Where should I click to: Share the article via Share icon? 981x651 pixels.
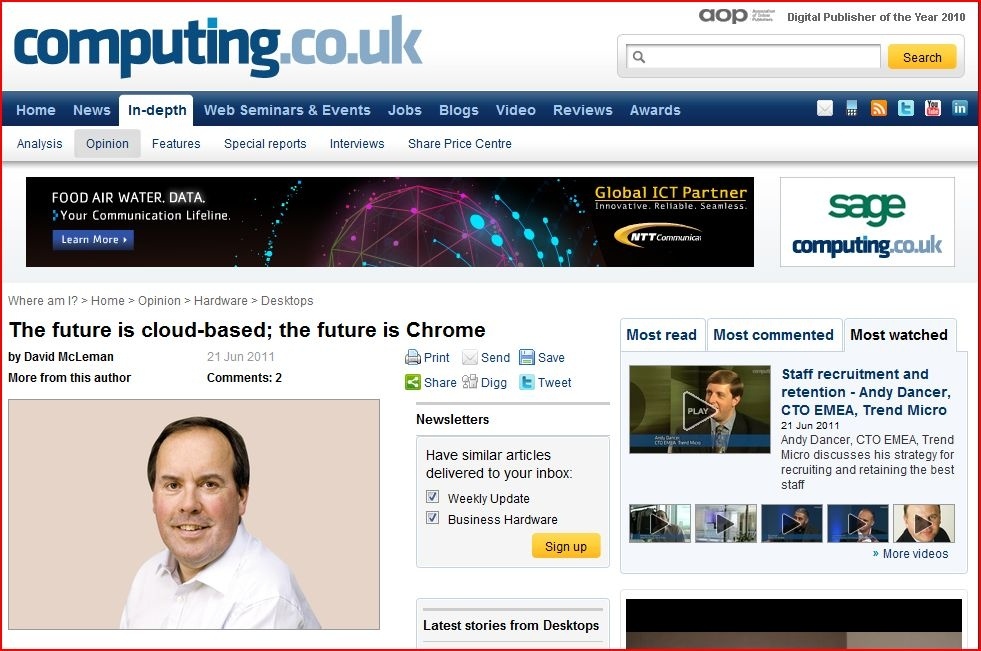pyautogui.click(x=413, y=382)
